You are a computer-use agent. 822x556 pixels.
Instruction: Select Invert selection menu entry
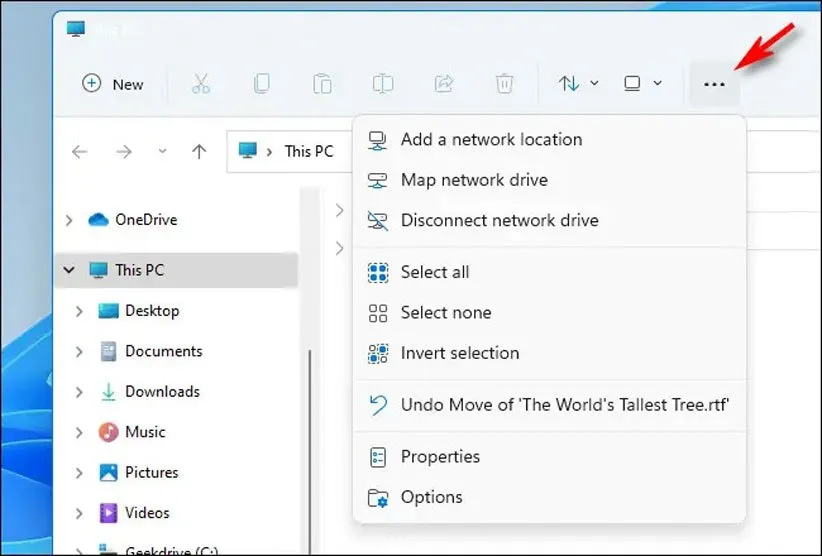[459, 353]
